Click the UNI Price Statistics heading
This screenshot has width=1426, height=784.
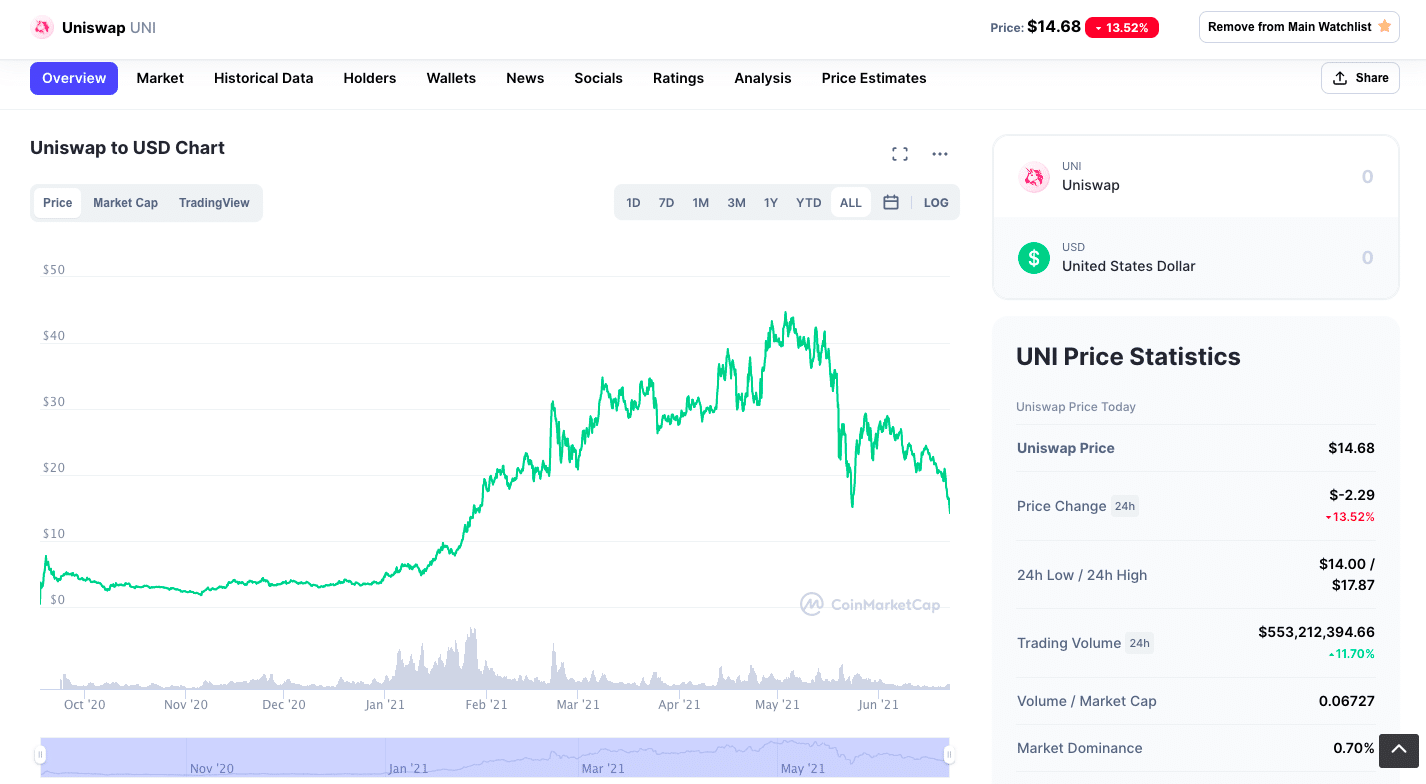pyautogui.click(x=1128, y=357)
